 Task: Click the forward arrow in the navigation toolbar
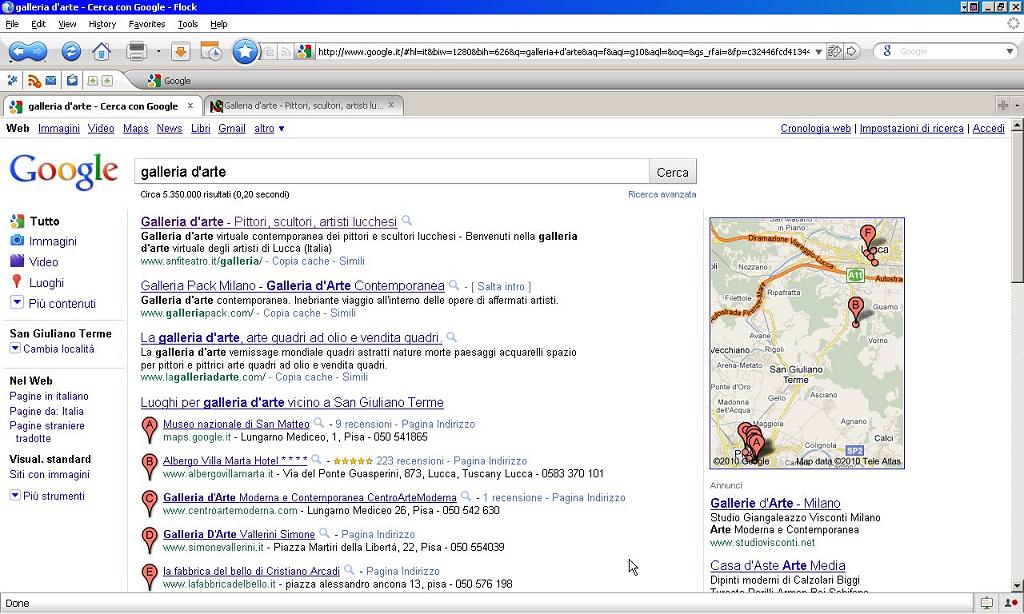pyautogui.click(x=37, y=51)
